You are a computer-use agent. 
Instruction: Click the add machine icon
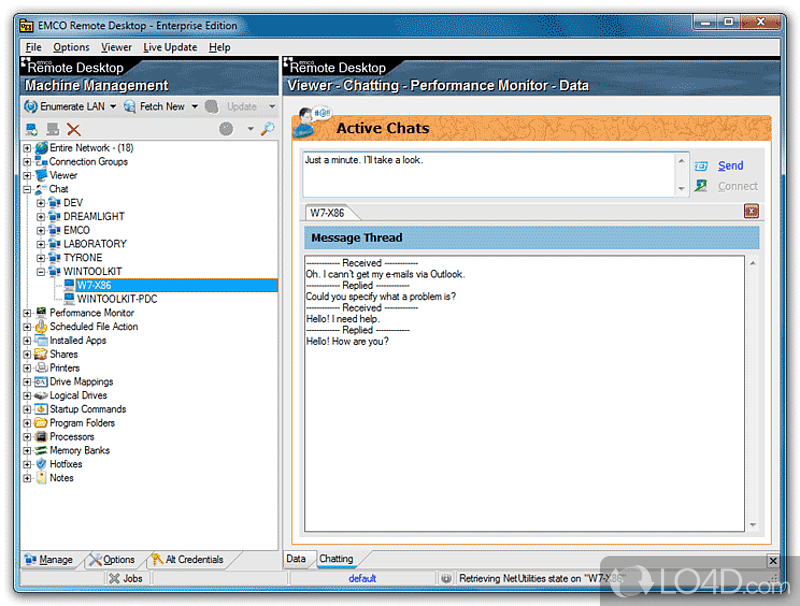point(32,129)
